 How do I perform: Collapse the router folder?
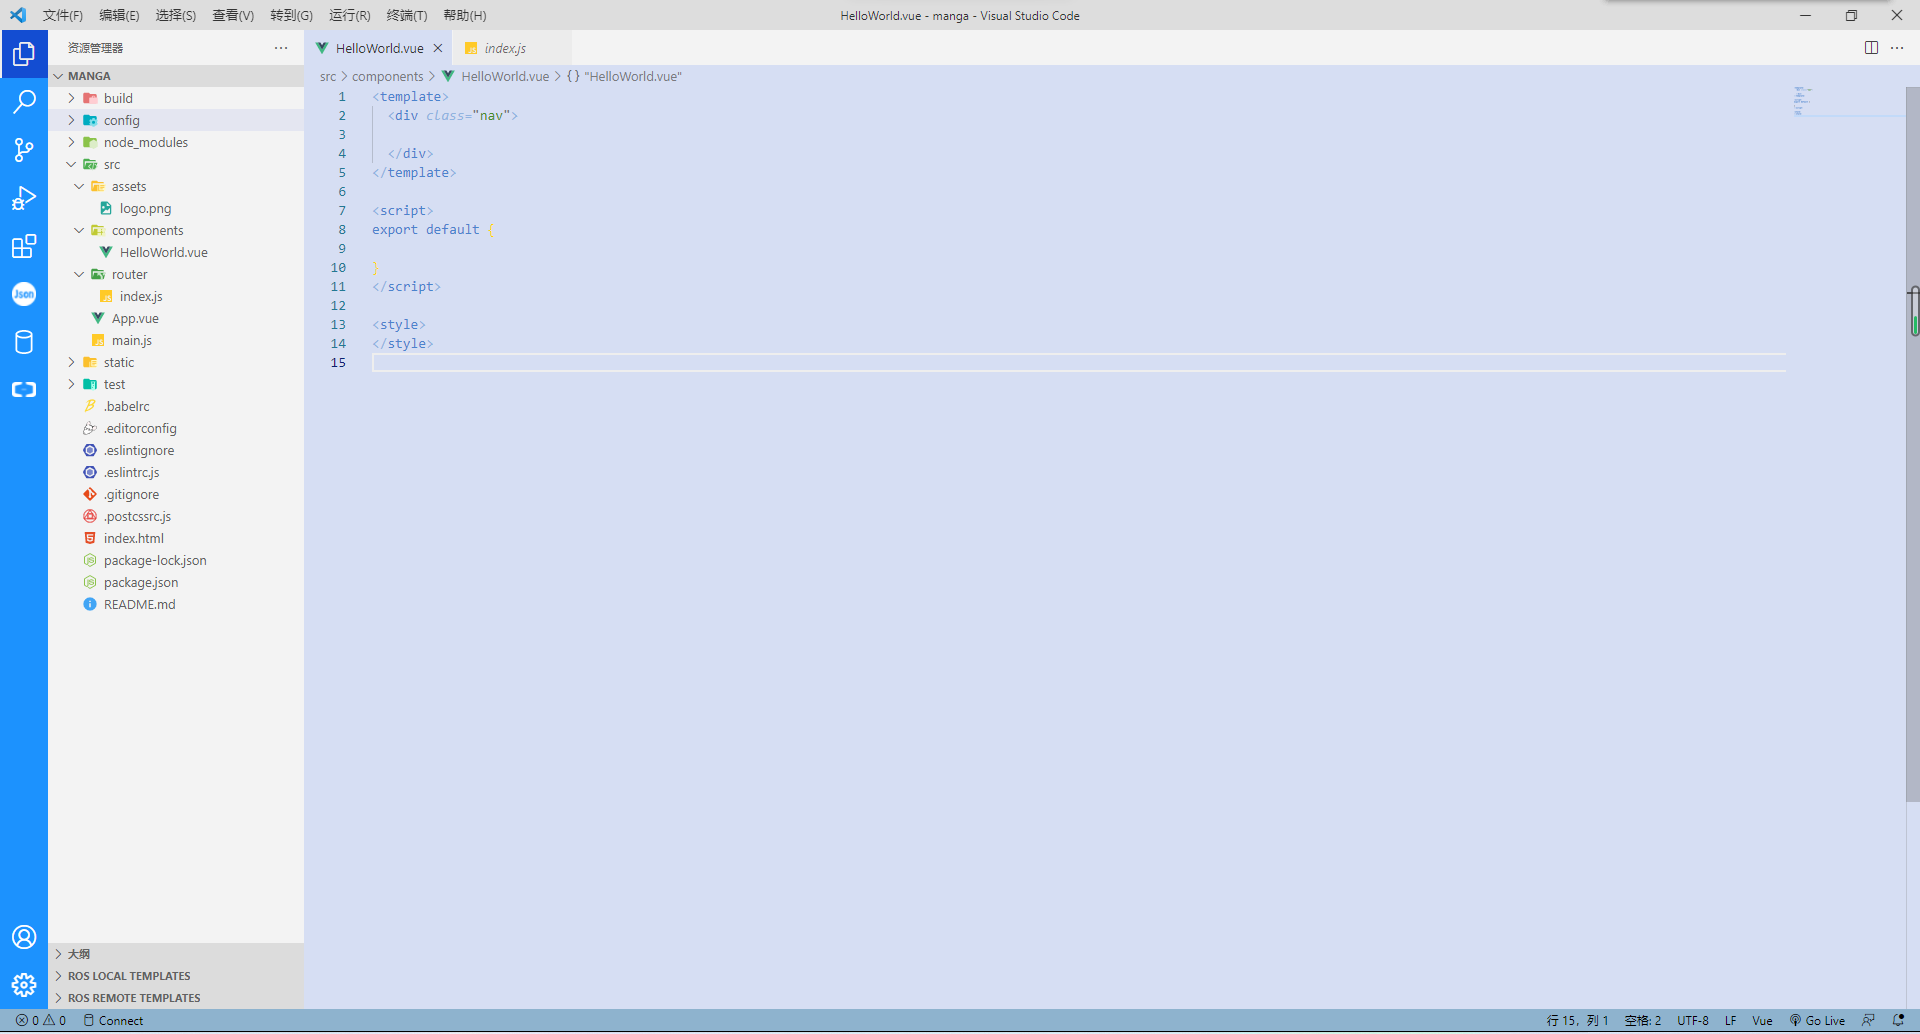[x=176, y=274]
